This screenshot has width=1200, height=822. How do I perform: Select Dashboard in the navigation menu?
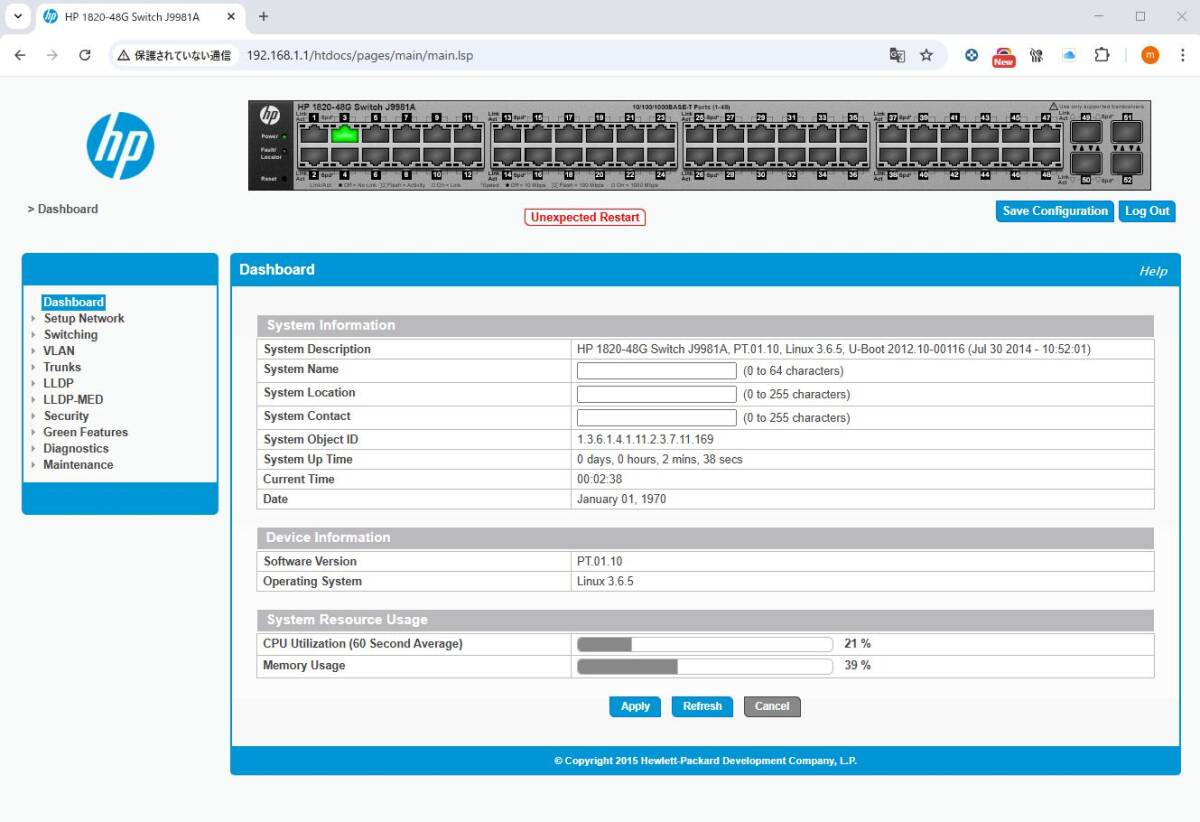(73, 302)
